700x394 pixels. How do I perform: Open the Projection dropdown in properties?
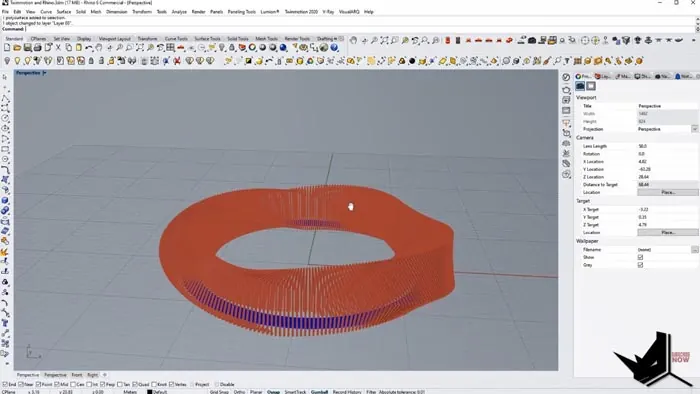(694, 129)
